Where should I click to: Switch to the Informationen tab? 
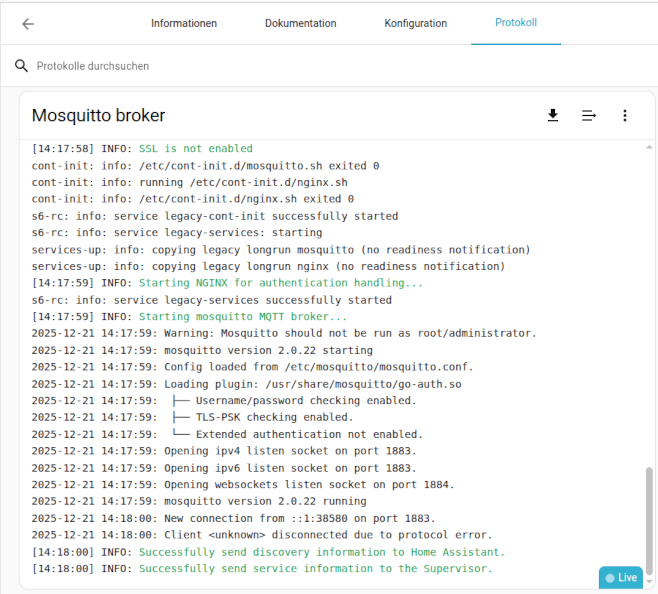[184, 23]
